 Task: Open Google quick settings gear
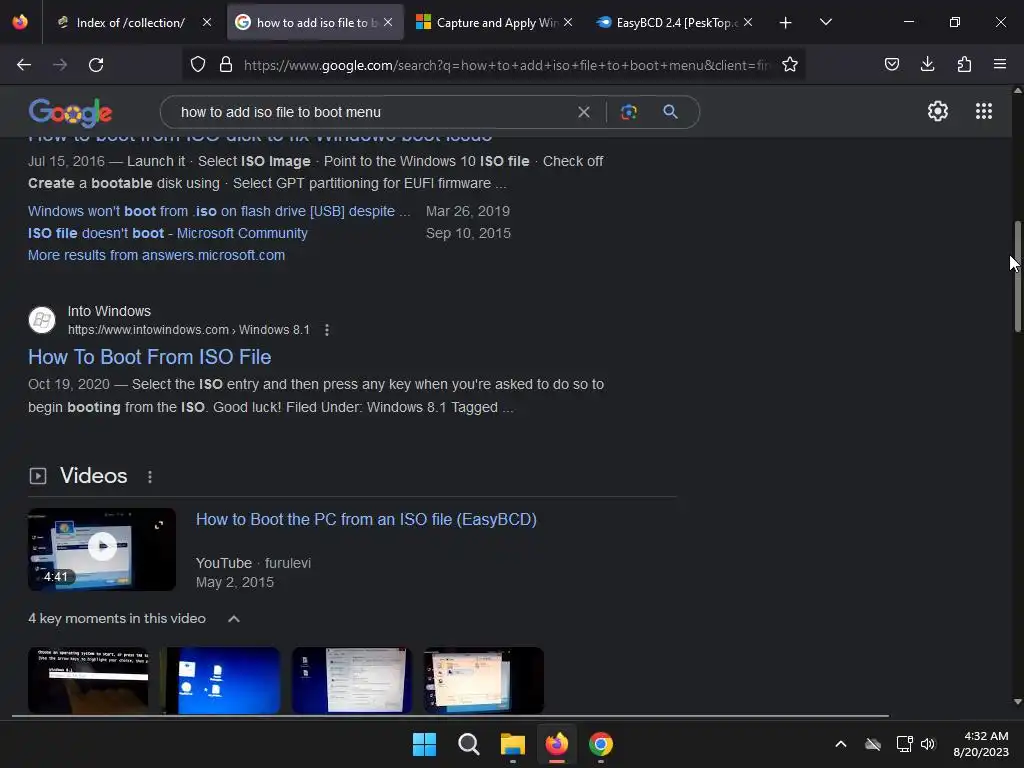tap(938, 111)
